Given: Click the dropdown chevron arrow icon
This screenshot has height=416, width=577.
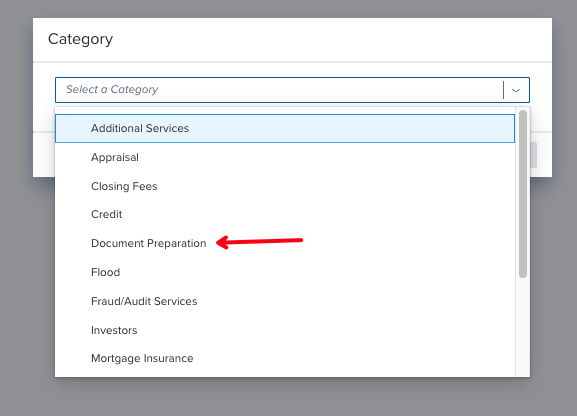Looking at the screenshot, I should pos(516,90).
